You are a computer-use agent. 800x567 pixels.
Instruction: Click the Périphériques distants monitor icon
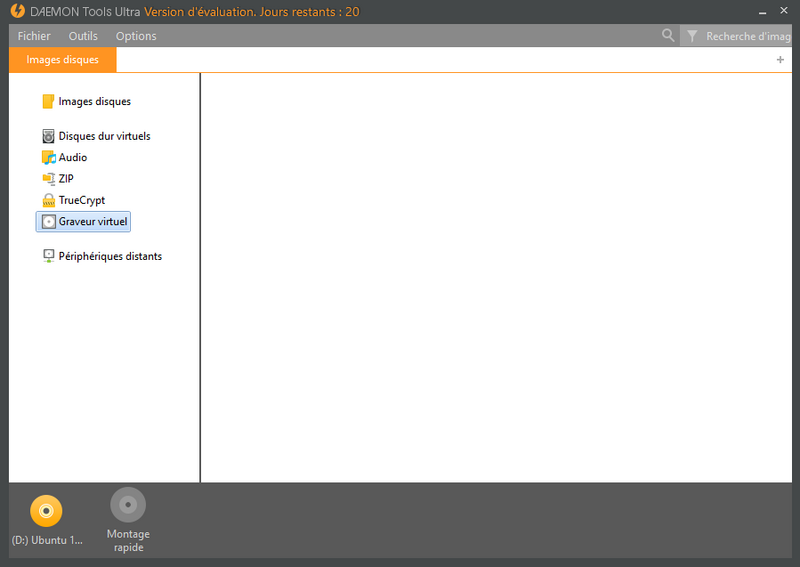(48, 256)
